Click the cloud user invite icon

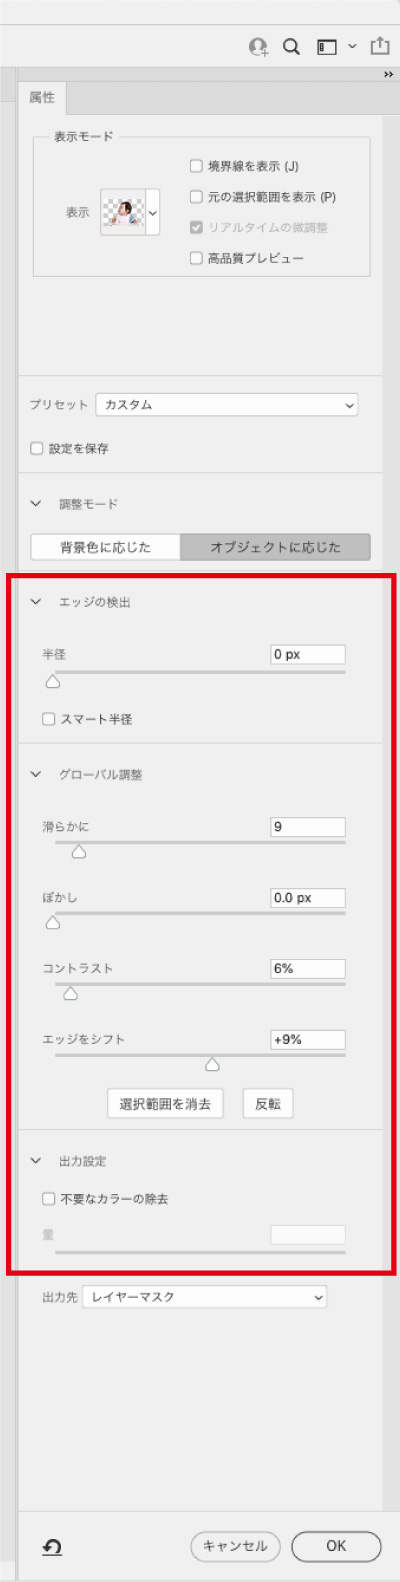click(x=259, y=46)
